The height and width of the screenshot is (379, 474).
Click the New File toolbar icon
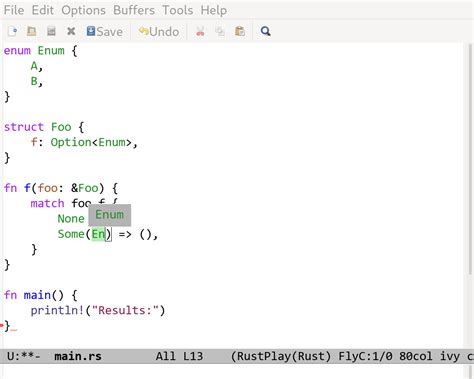pos(12,31)
